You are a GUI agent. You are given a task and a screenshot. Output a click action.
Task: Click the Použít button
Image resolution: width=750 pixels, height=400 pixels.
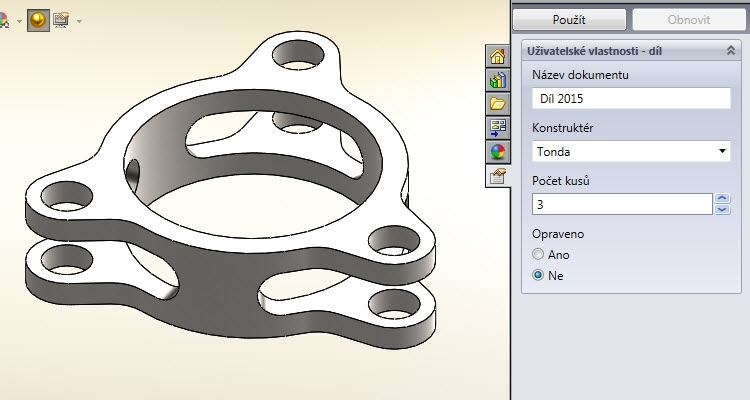pyautogui.click(x=569, y=20)
